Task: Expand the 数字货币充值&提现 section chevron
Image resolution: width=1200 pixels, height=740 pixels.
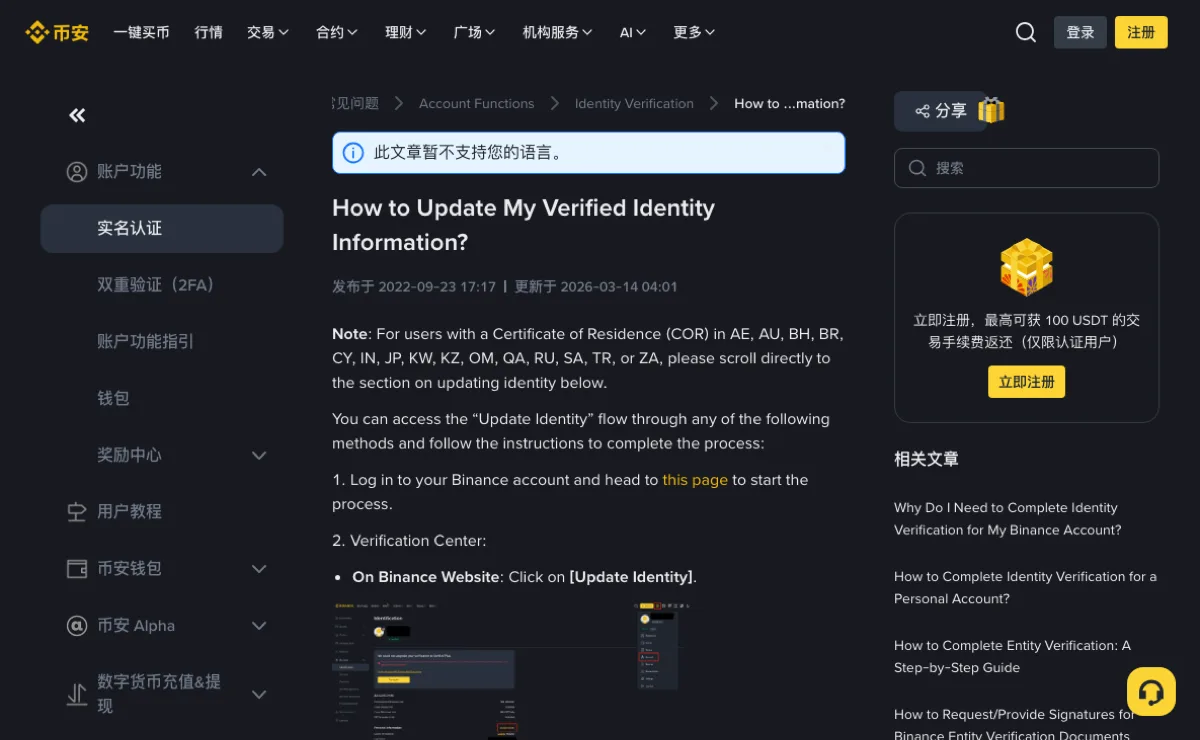Action: coord(259,694)
